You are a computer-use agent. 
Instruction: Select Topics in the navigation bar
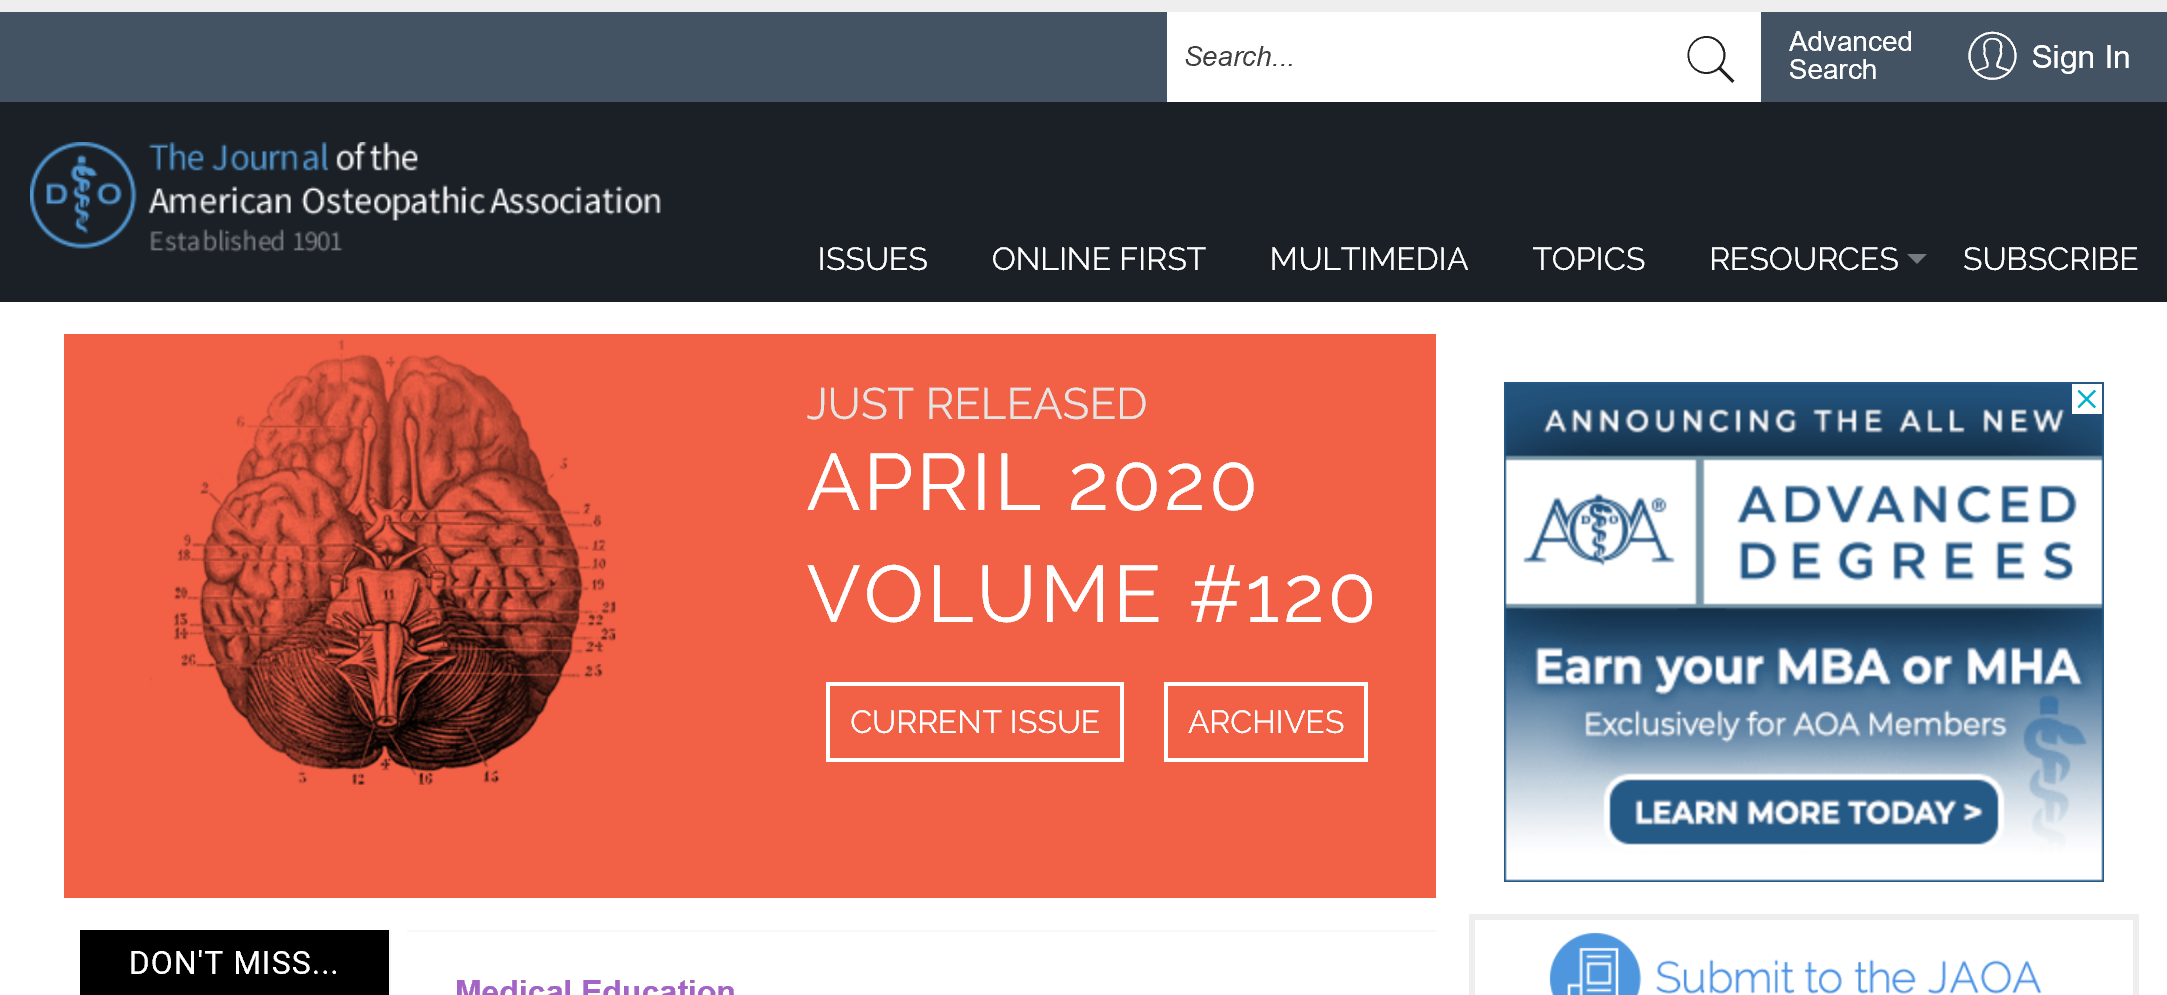(x=1588, y=259)
